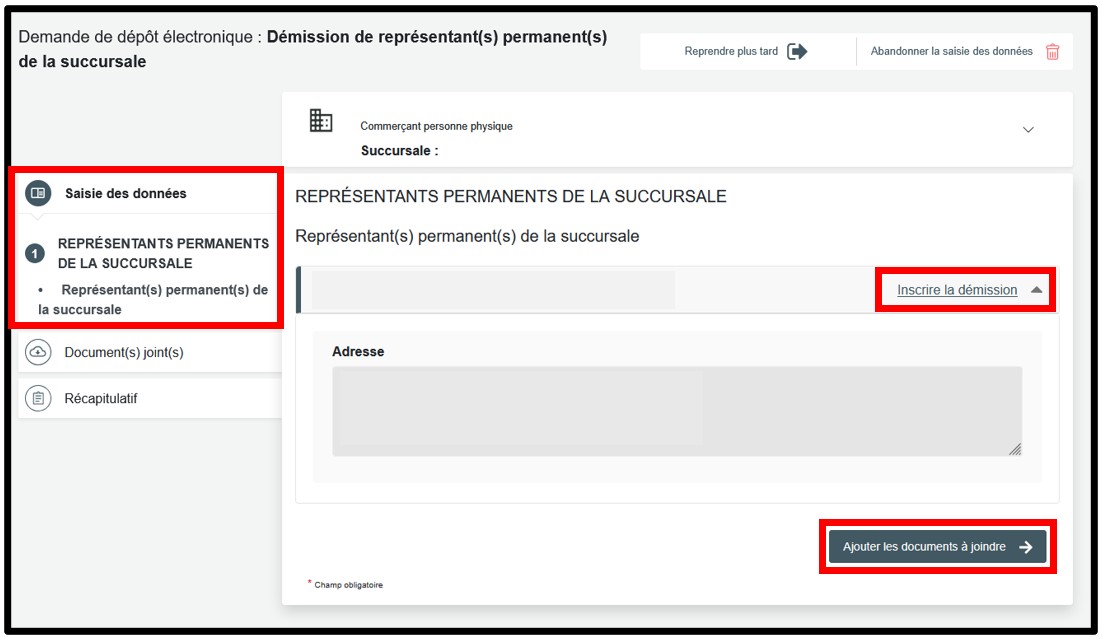The width and height of the screenshot is (1102, 637).
Task: Select REPRÉSENTANTS PERMANENTS DE LA SUCCURSALE step
Action: click(163, 254)
